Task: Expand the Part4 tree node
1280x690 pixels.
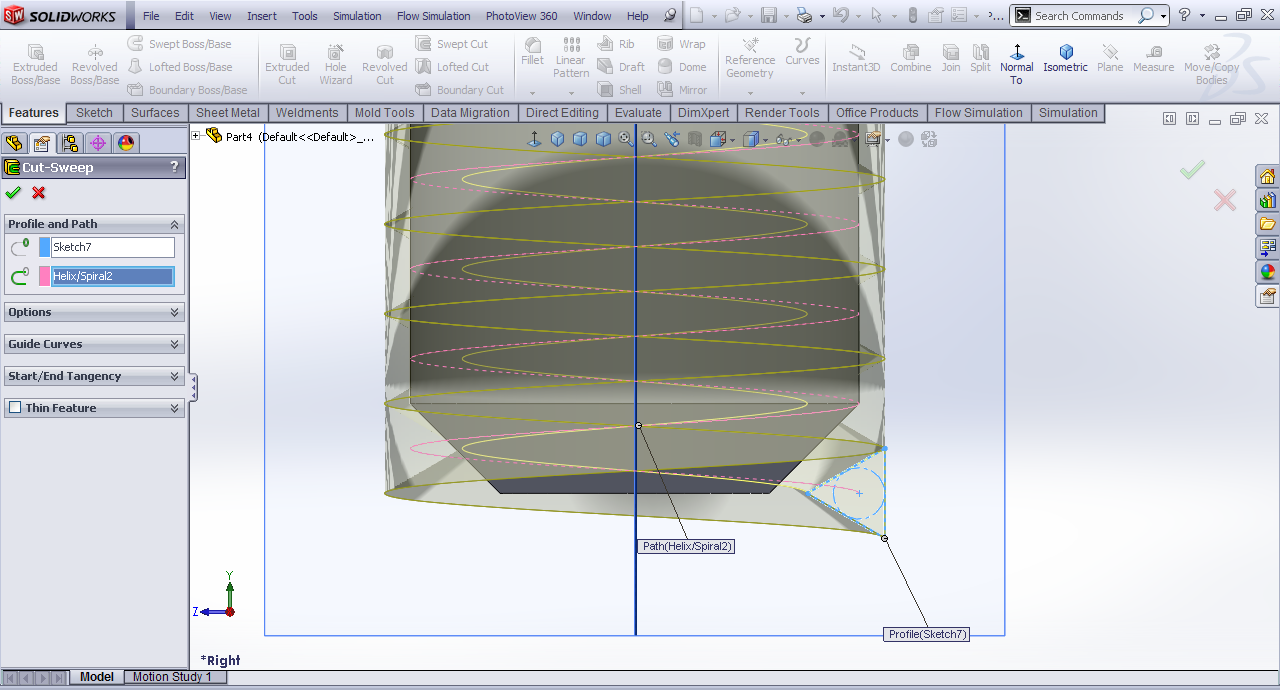Action: coord(196,136)
